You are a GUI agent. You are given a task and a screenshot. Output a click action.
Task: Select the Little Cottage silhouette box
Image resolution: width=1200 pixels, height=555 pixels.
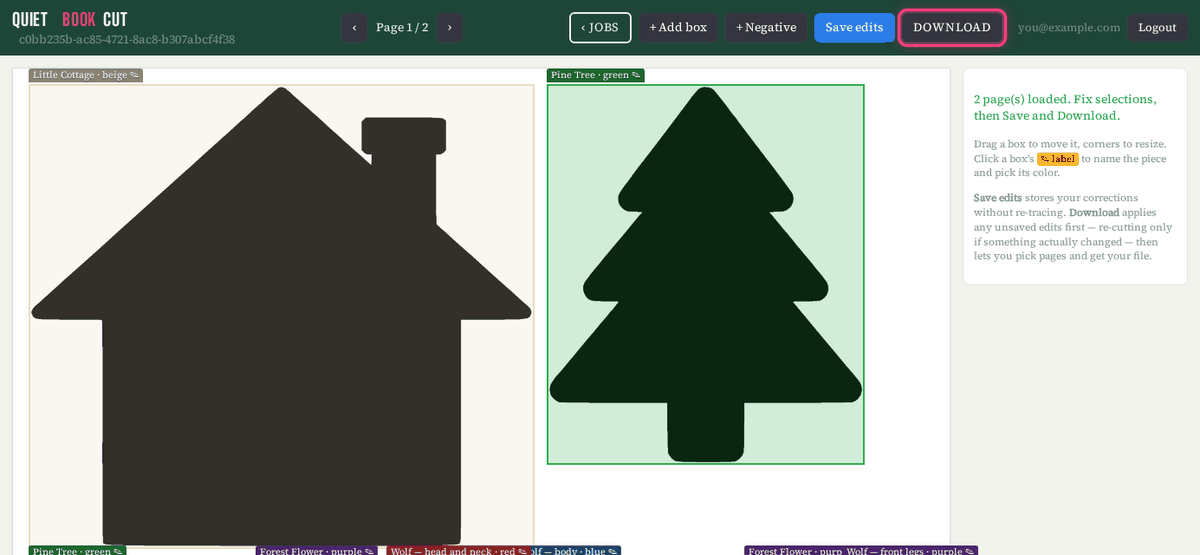281,315
